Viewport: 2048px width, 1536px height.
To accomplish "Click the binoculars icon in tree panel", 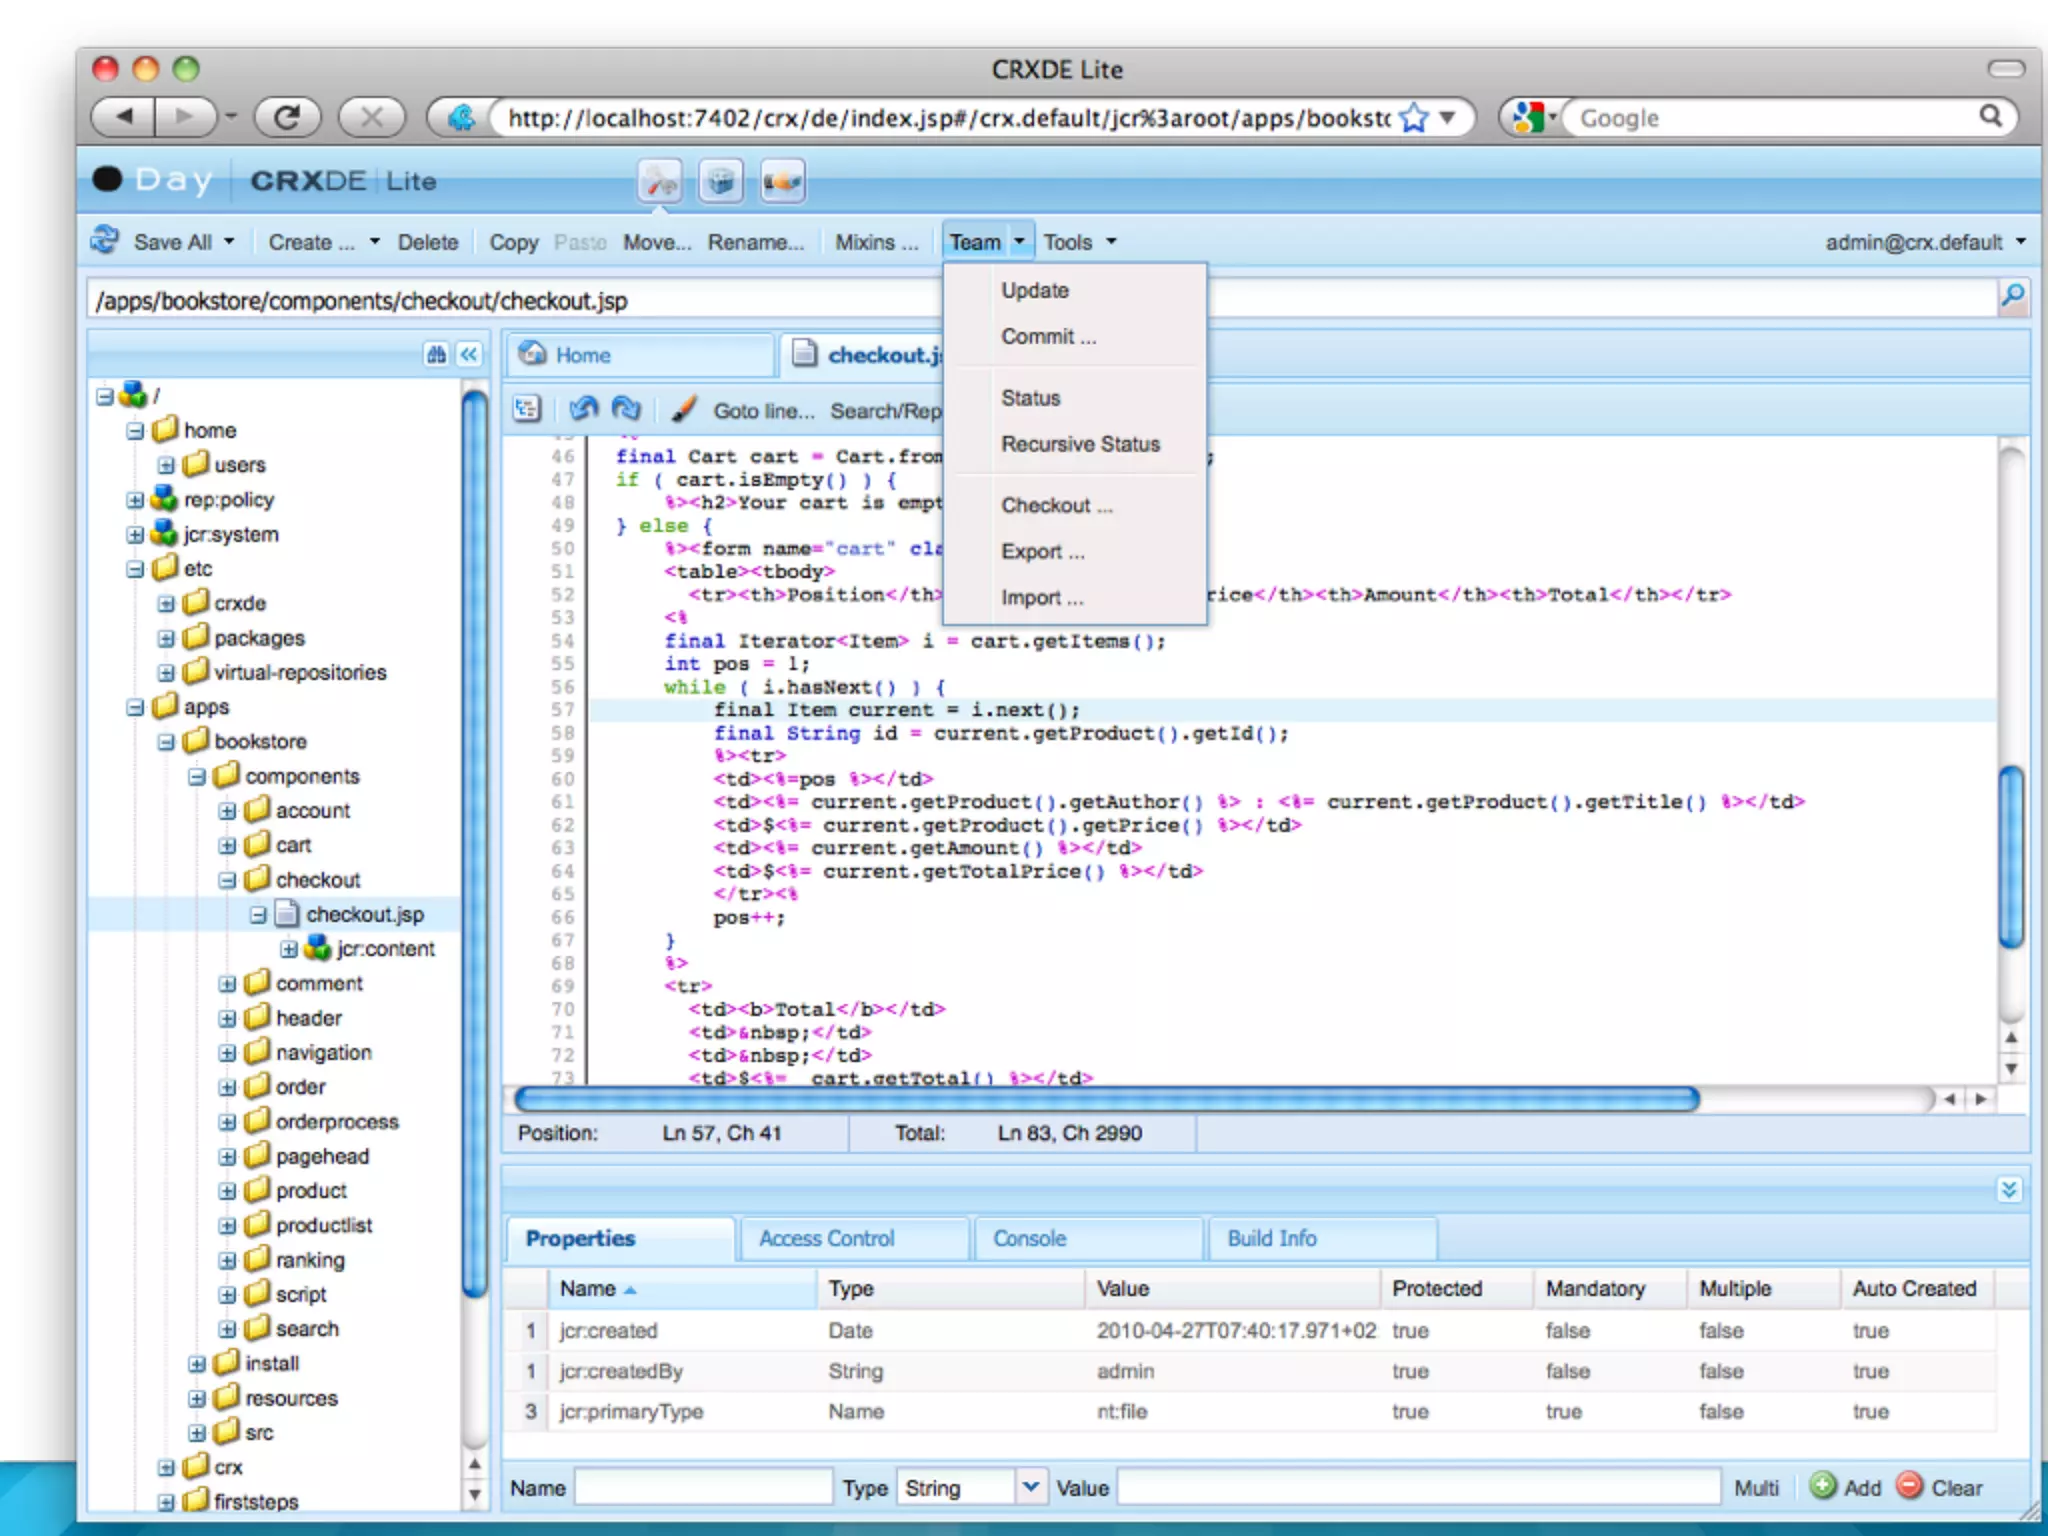I will 436,354.
